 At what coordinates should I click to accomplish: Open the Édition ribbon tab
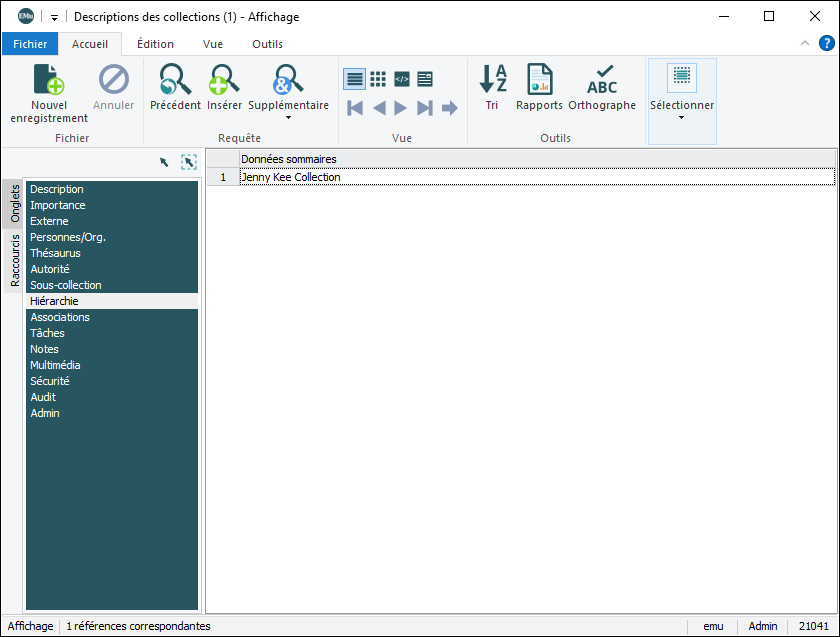click(155, 44)
